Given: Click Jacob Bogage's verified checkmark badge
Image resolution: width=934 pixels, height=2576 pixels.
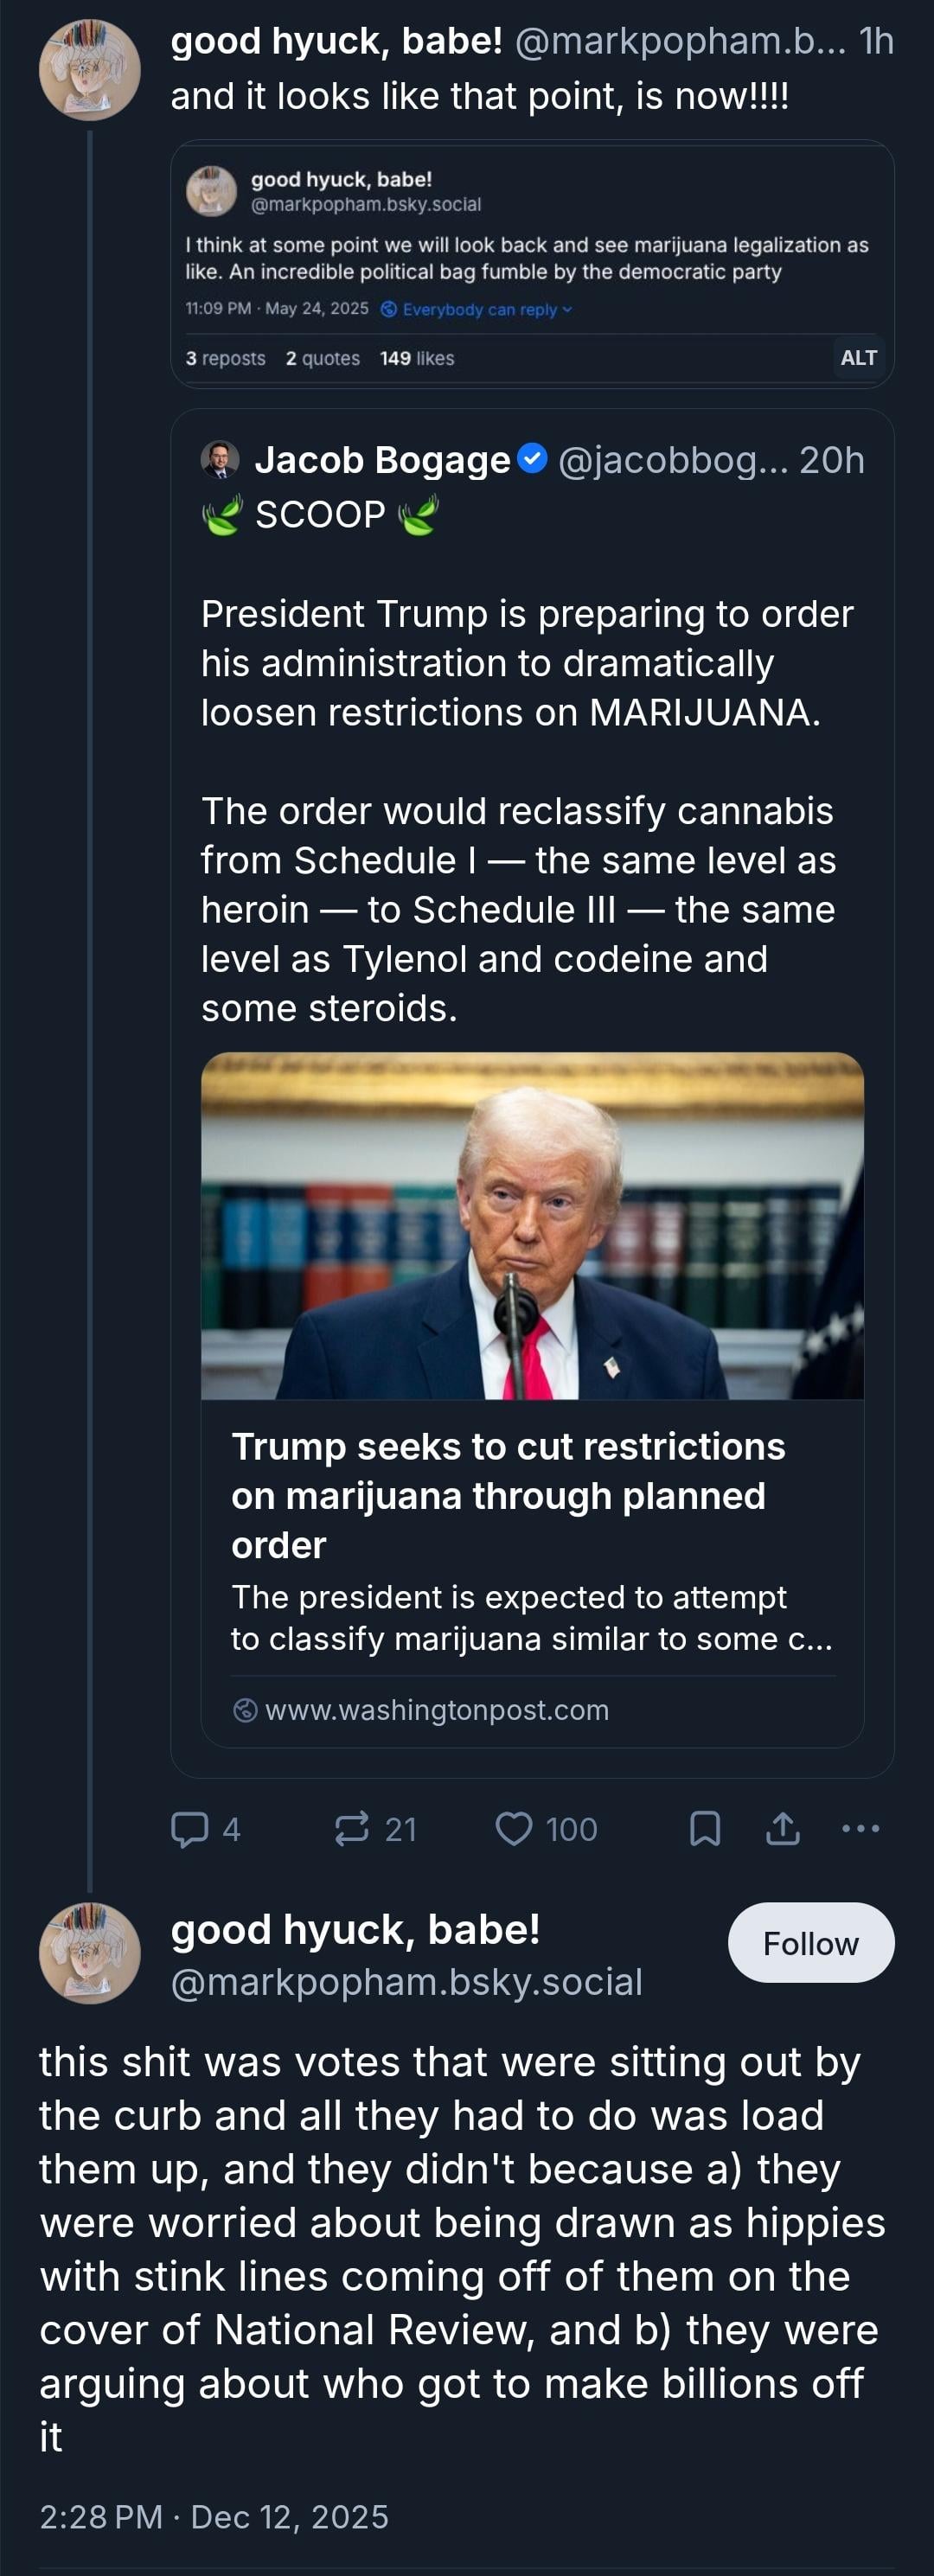Looking at the screenshot, I should tap(533, 459).
